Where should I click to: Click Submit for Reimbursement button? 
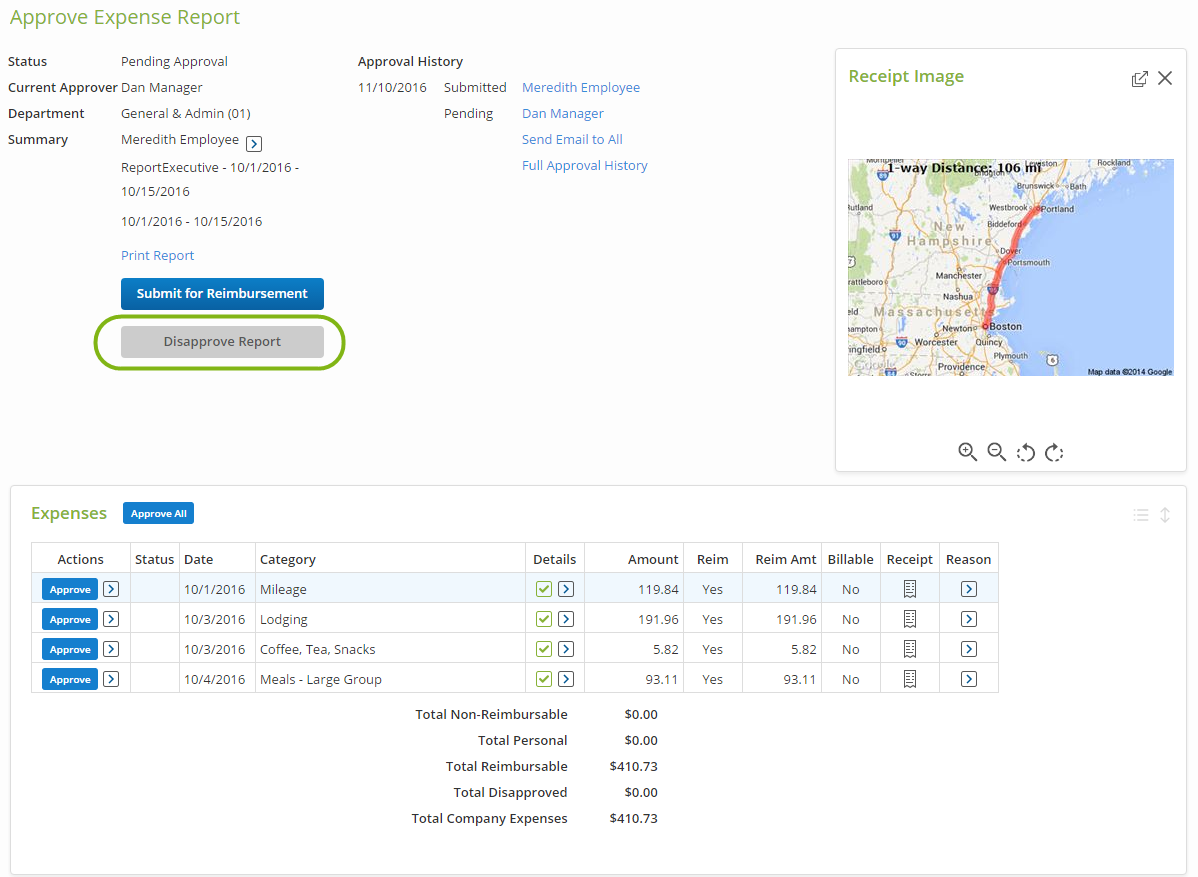222,293
